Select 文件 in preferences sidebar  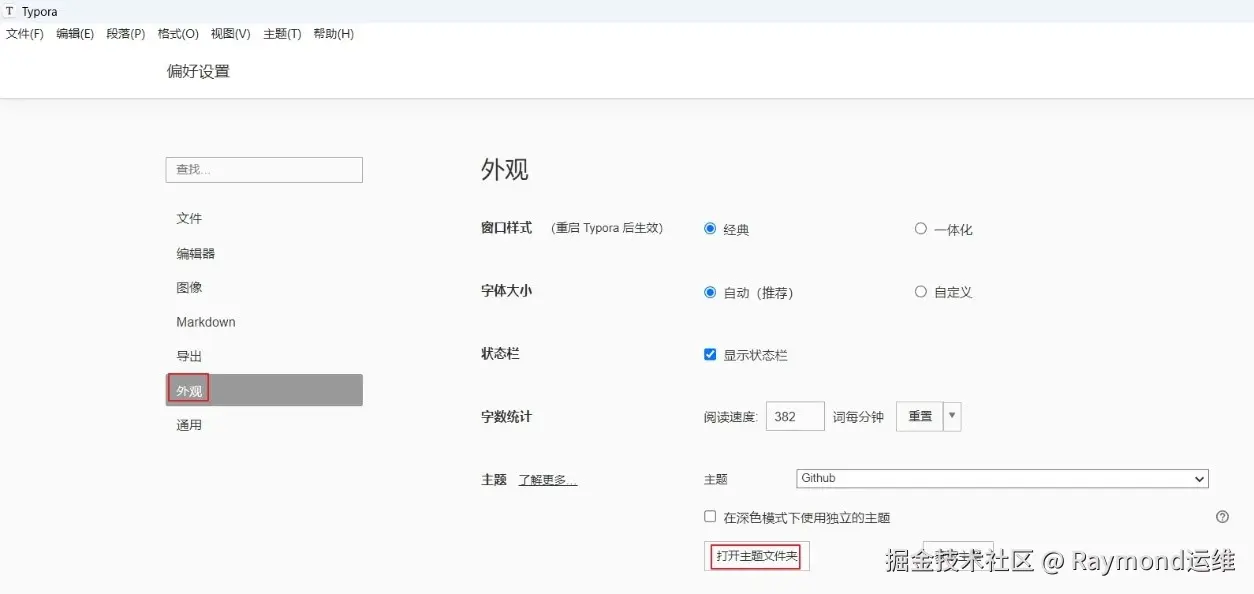(264, 219)
